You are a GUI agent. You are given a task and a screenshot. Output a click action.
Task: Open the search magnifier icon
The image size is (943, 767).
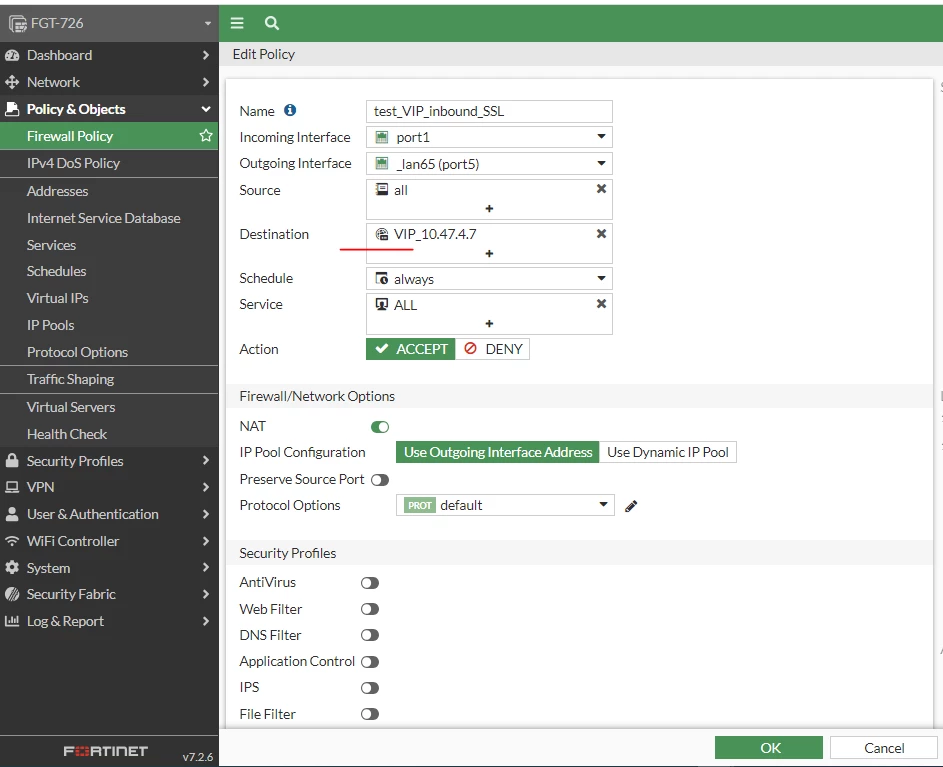[x=272, y=23]
